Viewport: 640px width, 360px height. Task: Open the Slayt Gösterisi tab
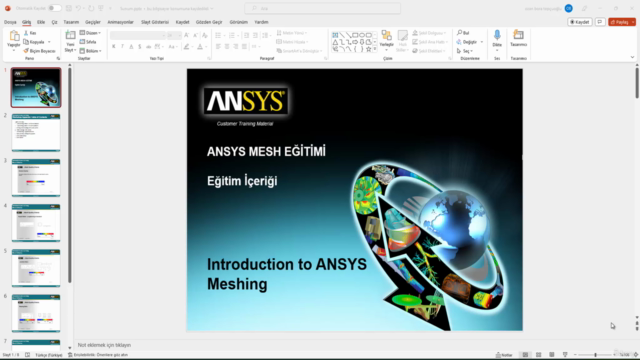click(155, 22)
